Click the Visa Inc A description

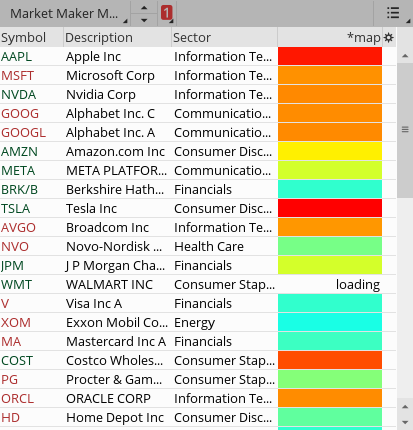[94, 304]
